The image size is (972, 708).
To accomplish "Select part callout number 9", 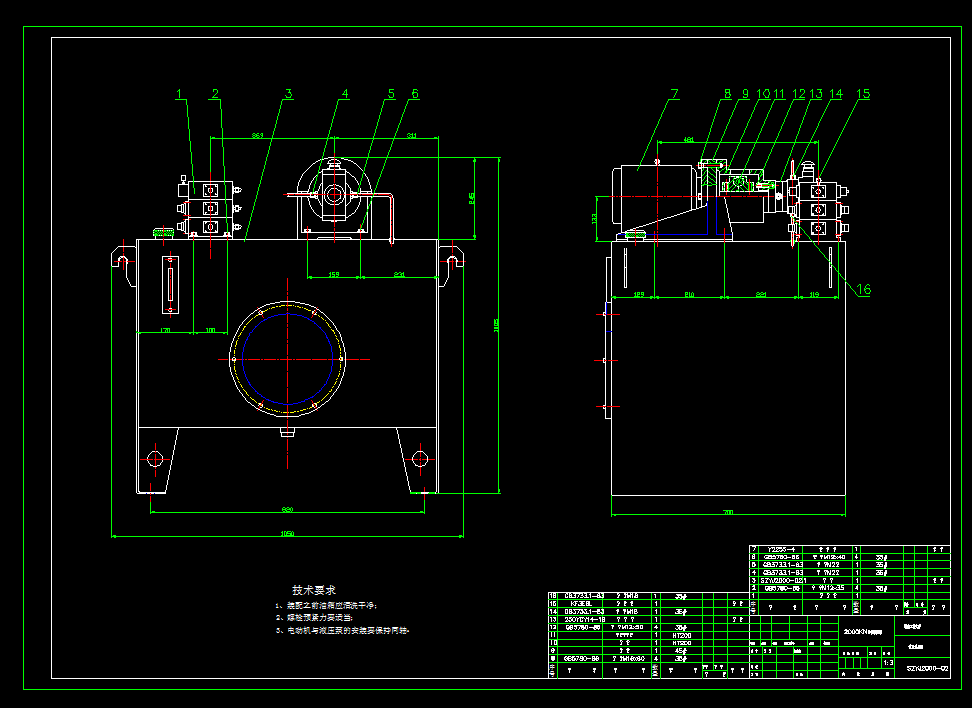I will [x=745, y=94].
